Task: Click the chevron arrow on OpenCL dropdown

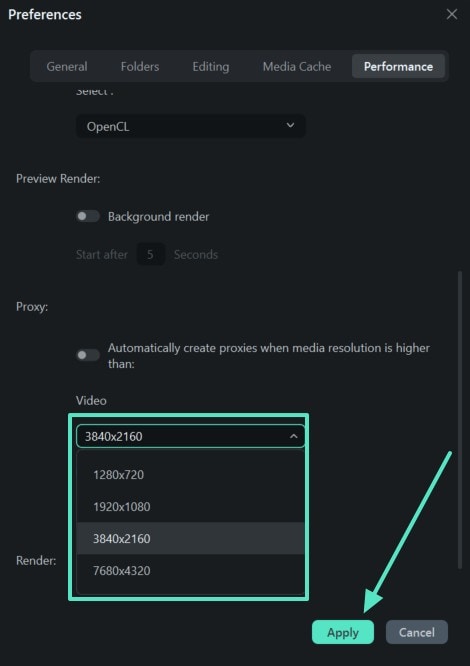Action: pos(290,125)
